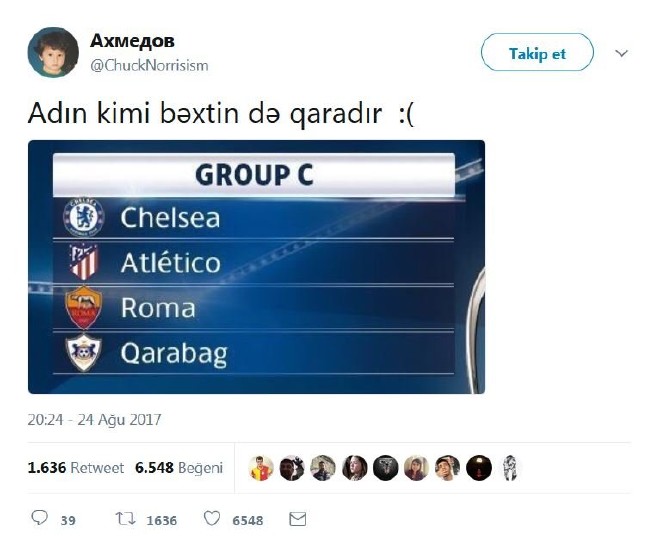Click the second liker avatar

(x=292, y=468)
